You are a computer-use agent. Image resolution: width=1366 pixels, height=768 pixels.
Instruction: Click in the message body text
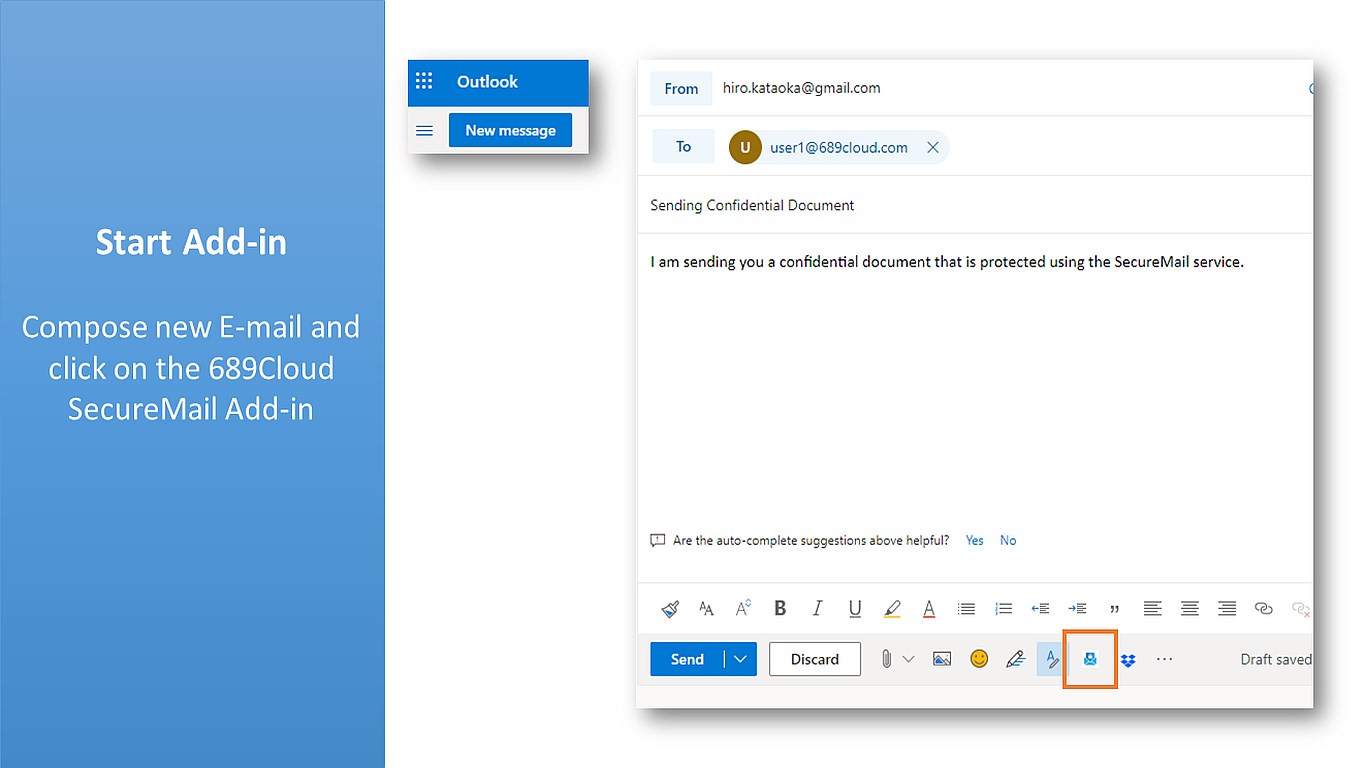(x=946, y=262)
